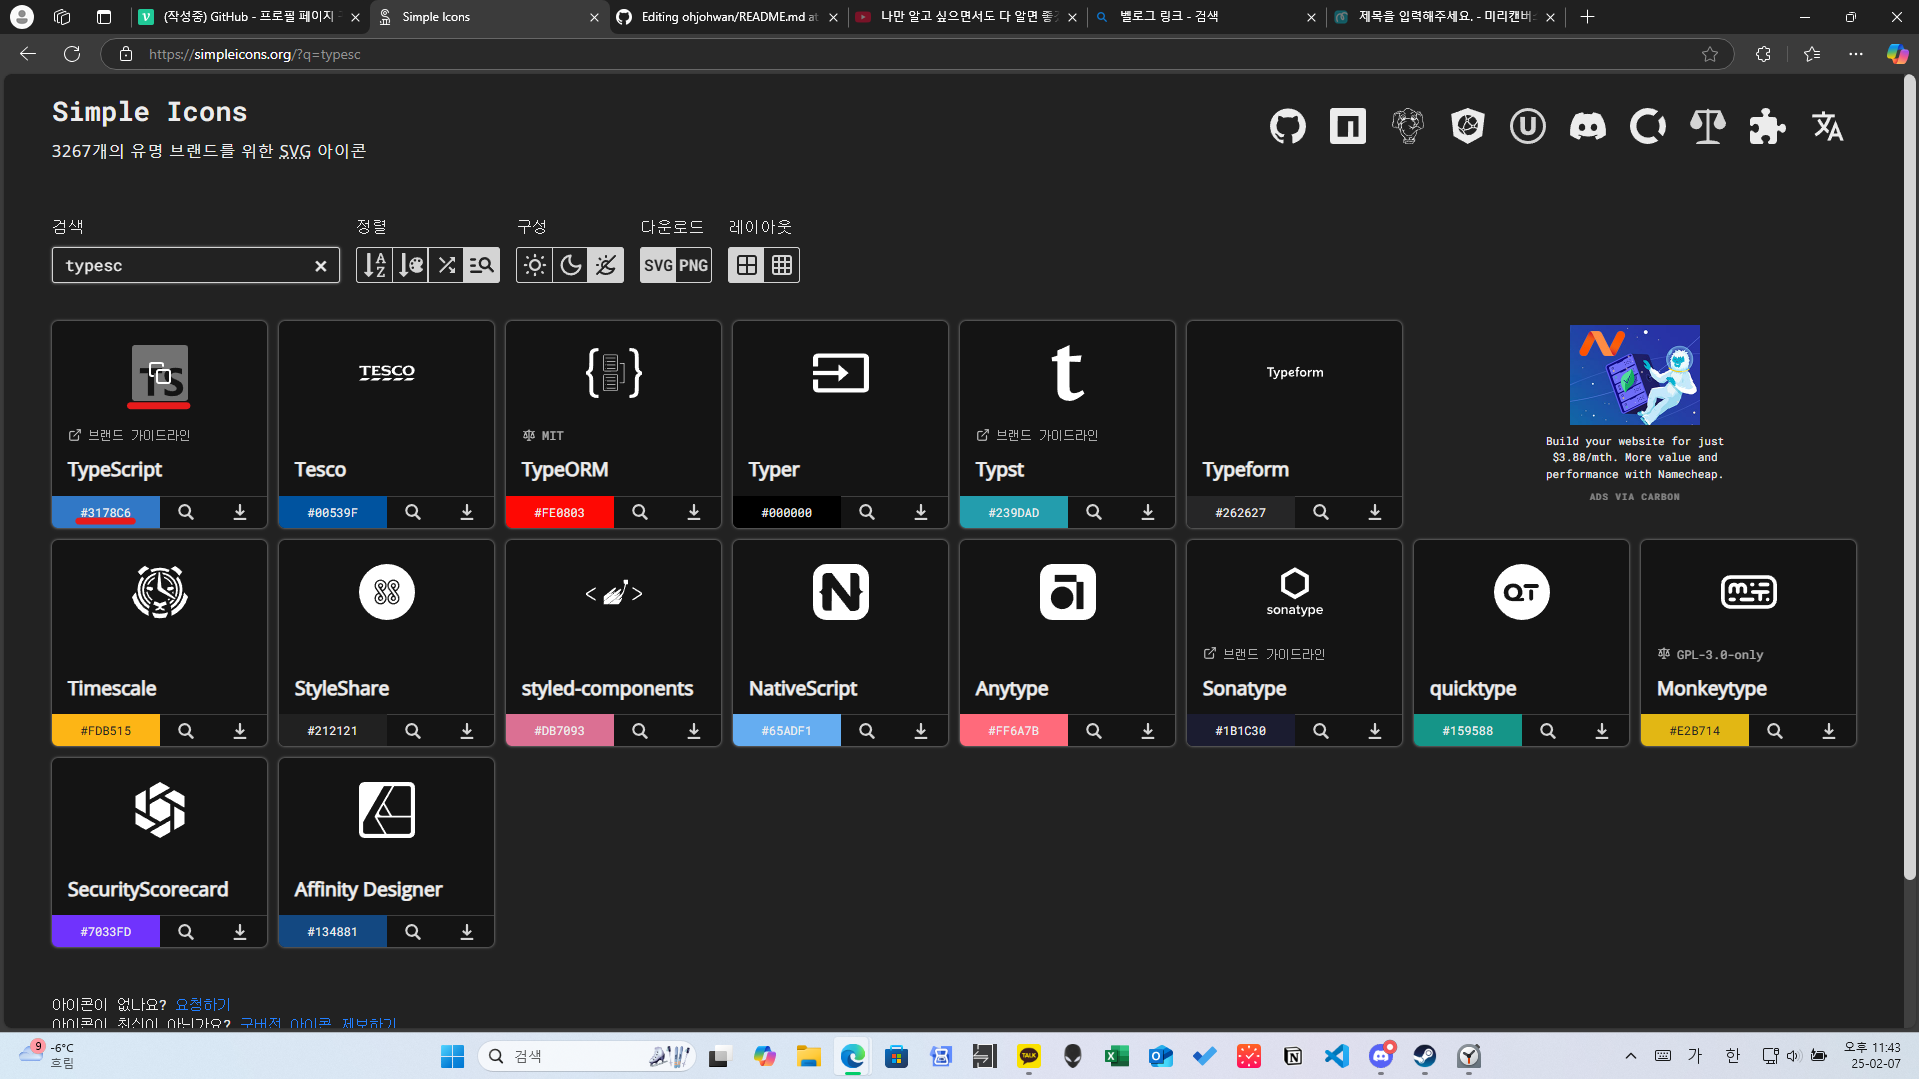
Task: Switch to the YouTube video browser tab
Action: point(967,17)
